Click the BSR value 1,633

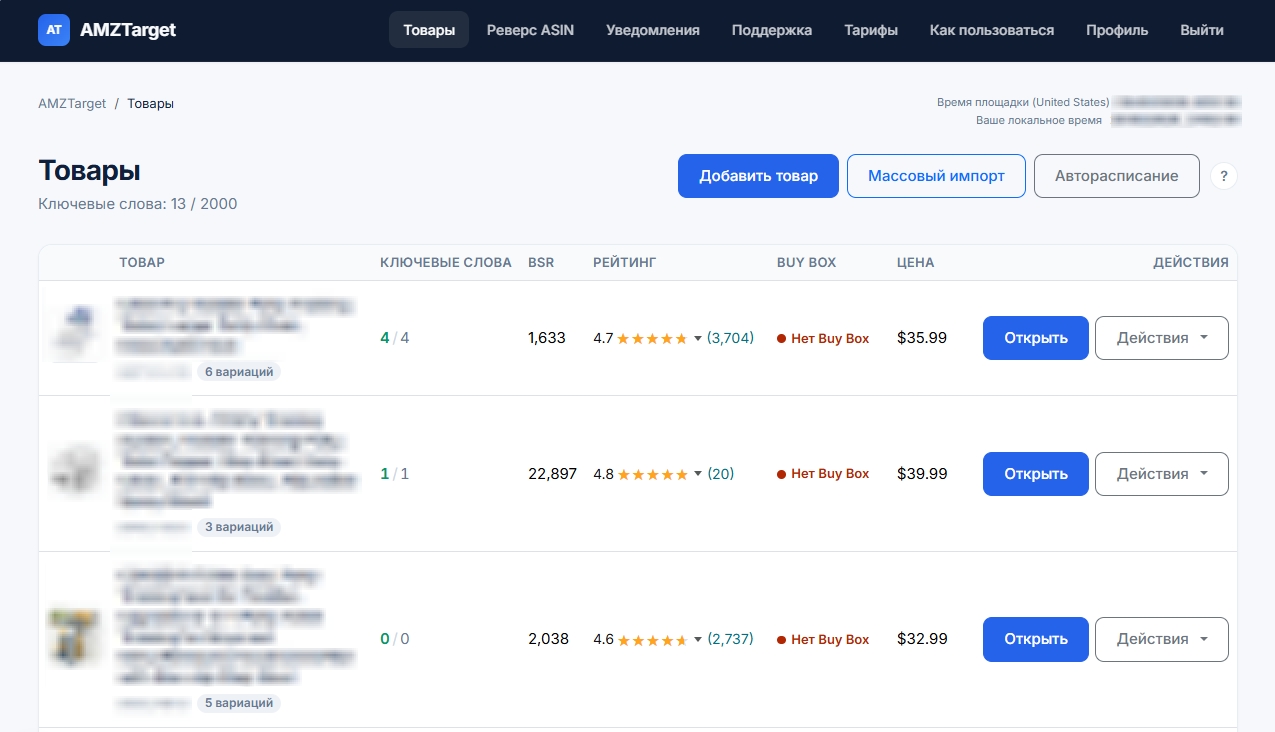tap(547, 338)
